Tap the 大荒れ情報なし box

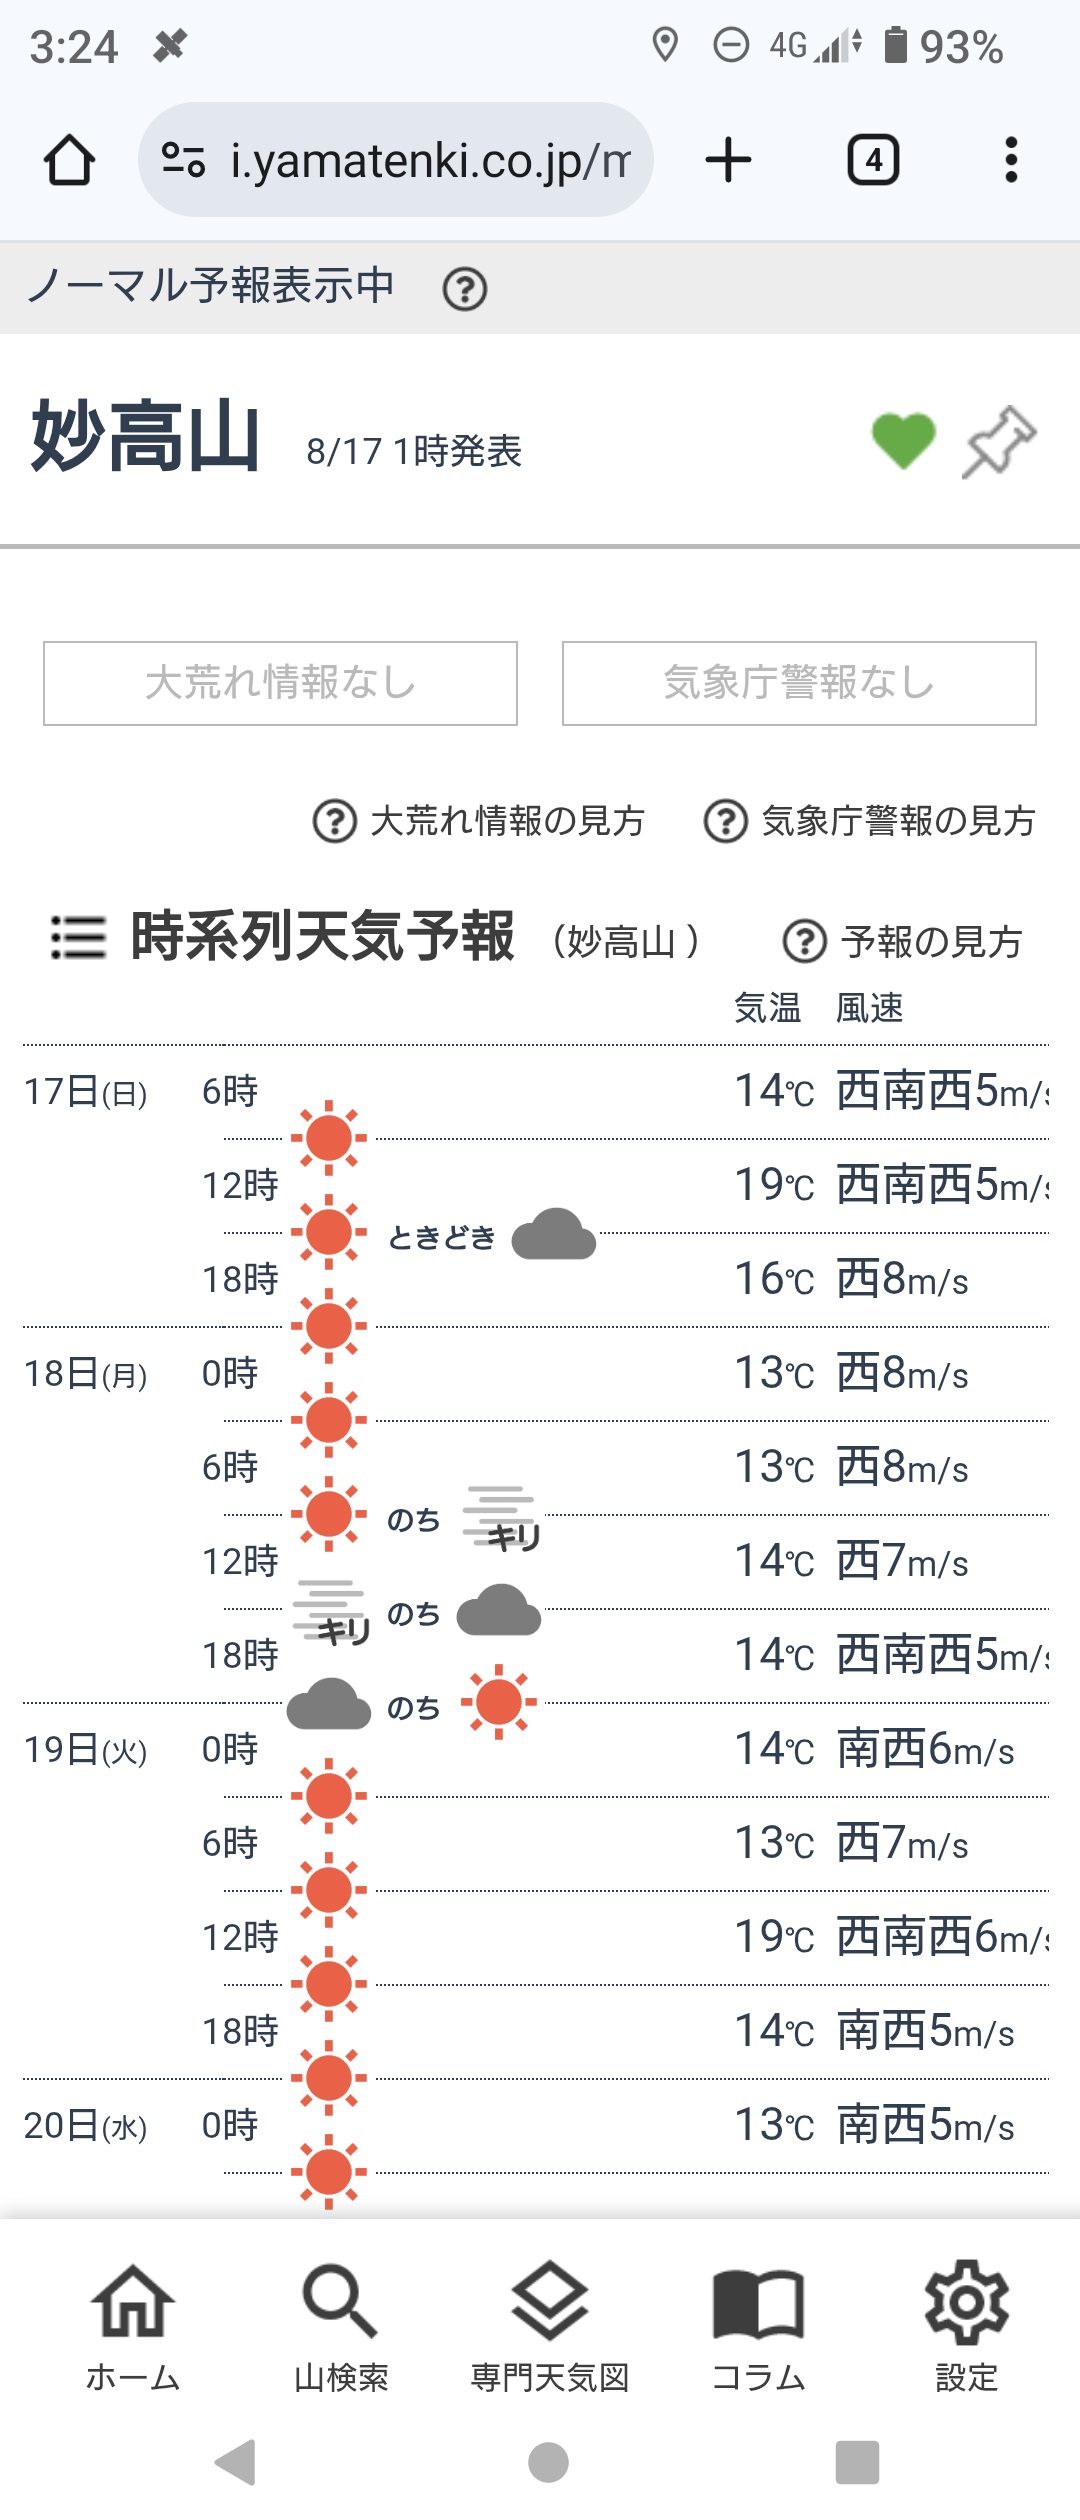(280, 683)
